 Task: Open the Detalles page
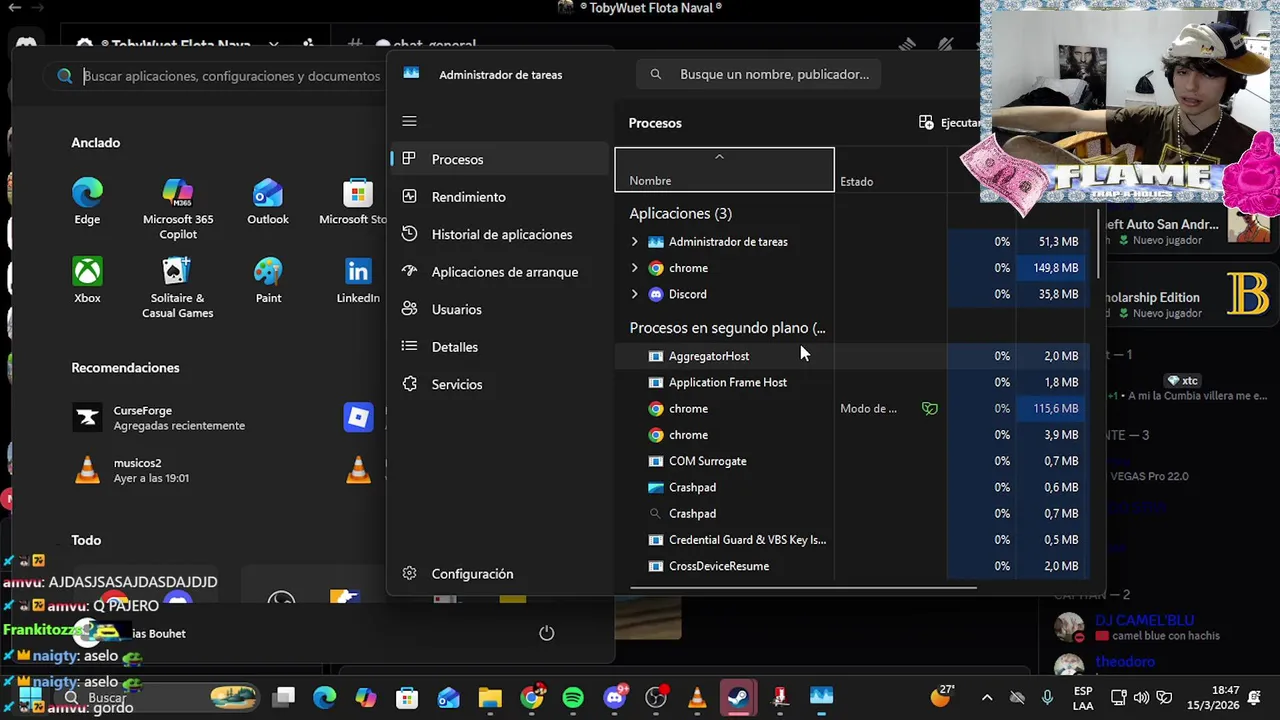(500, 347)
